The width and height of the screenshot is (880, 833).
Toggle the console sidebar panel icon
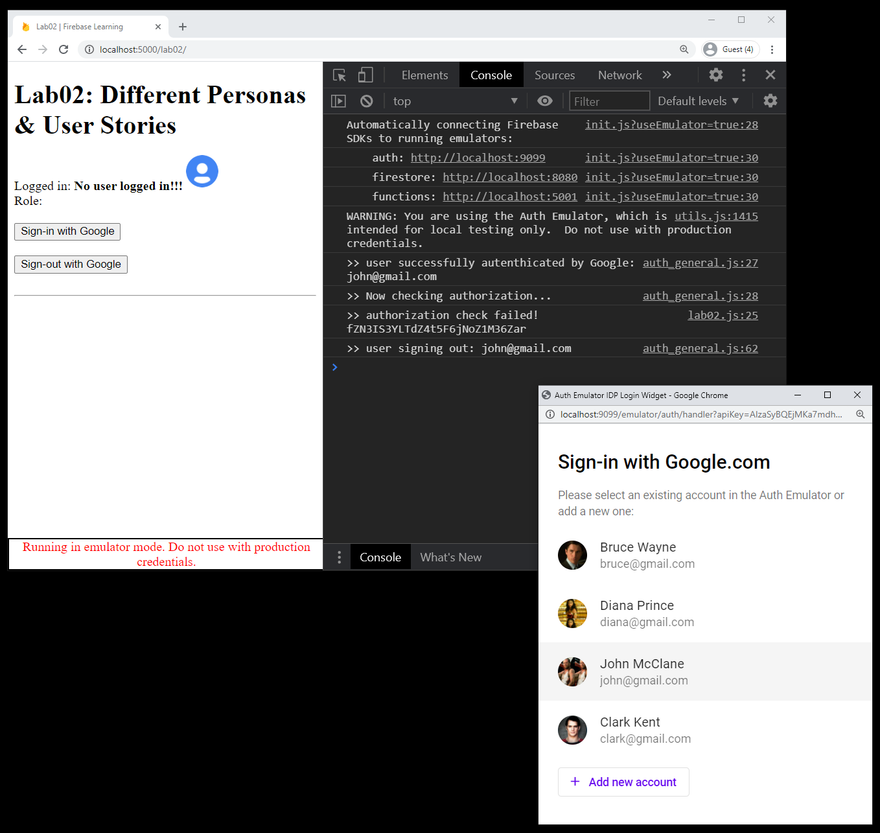tap(338, 101)
